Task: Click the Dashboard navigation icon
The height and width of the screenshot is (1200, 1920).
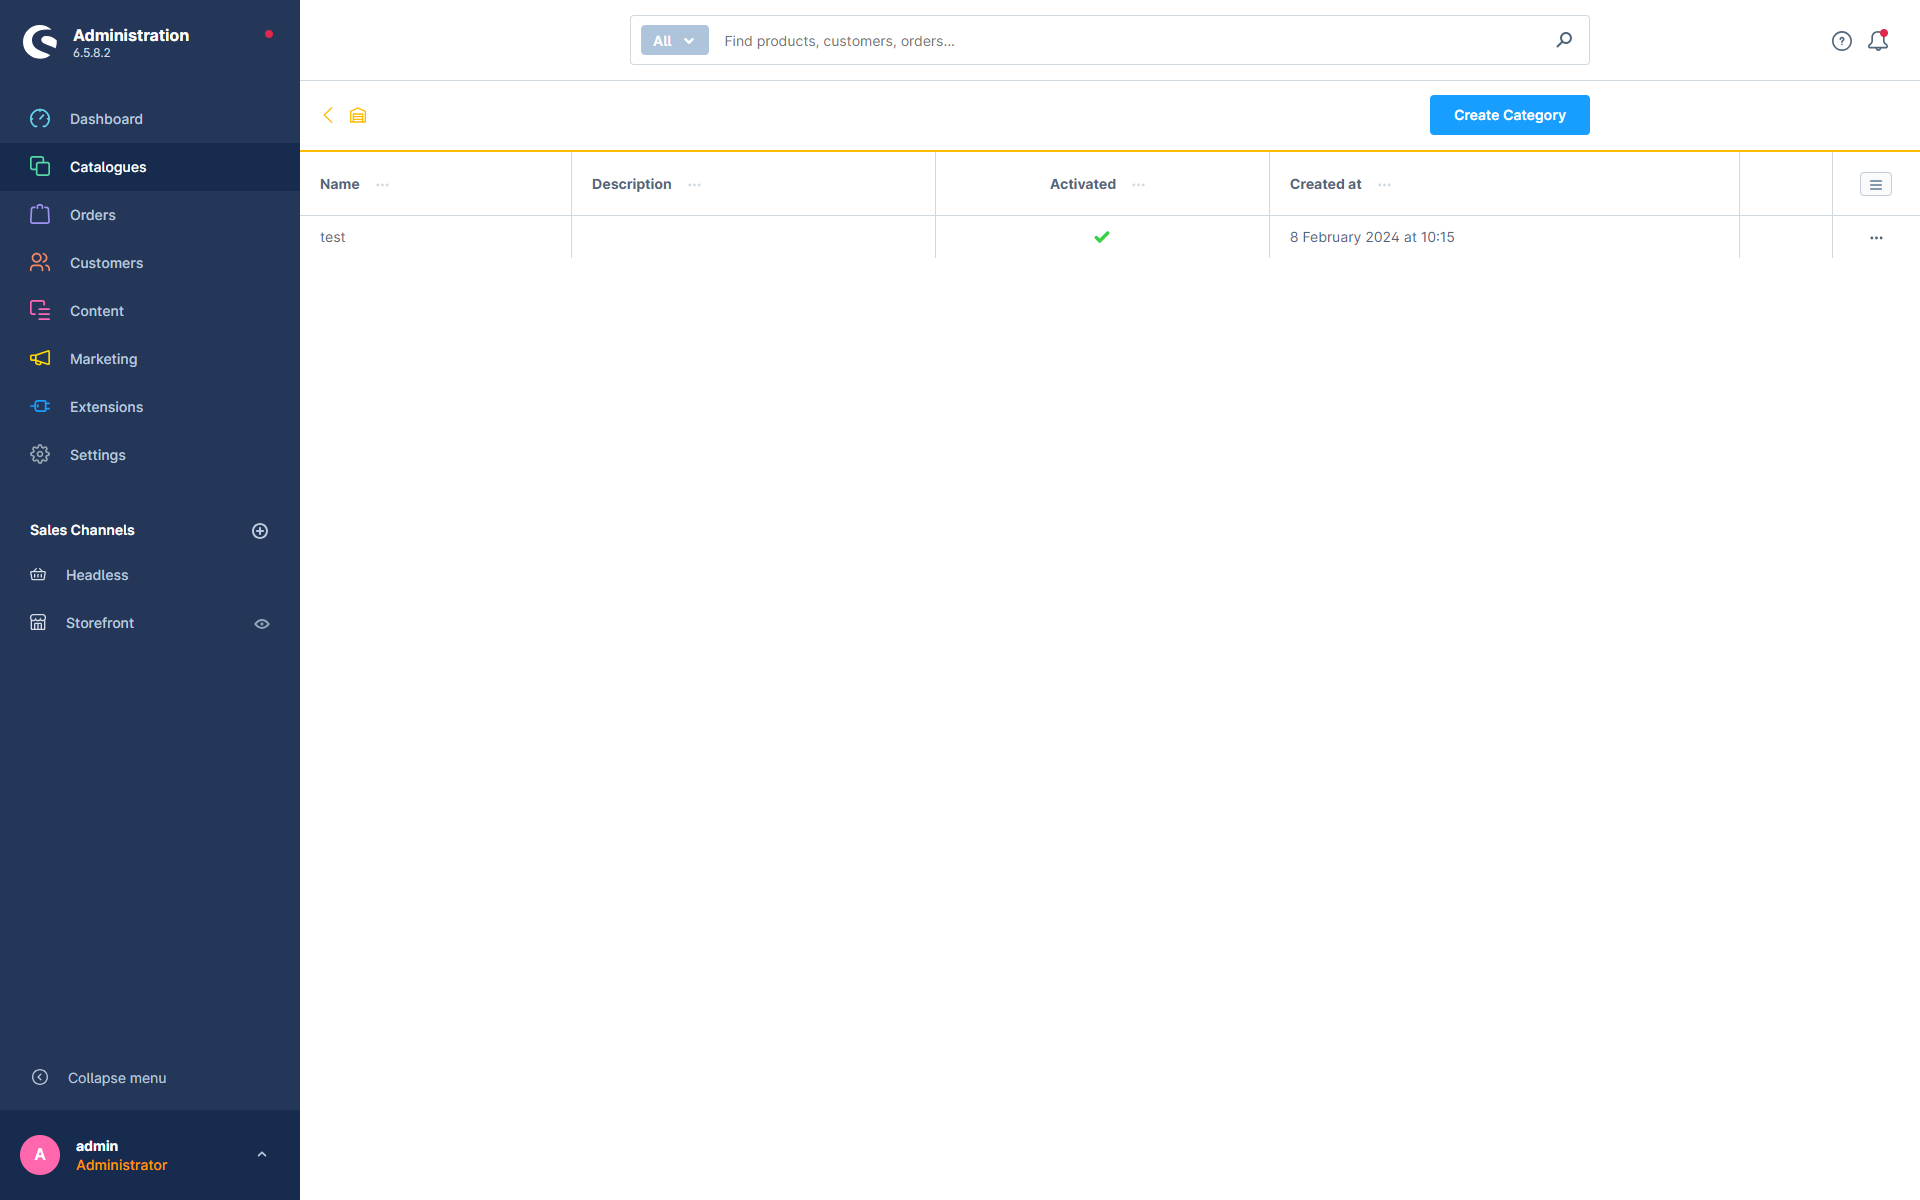Action: point(40,119)
